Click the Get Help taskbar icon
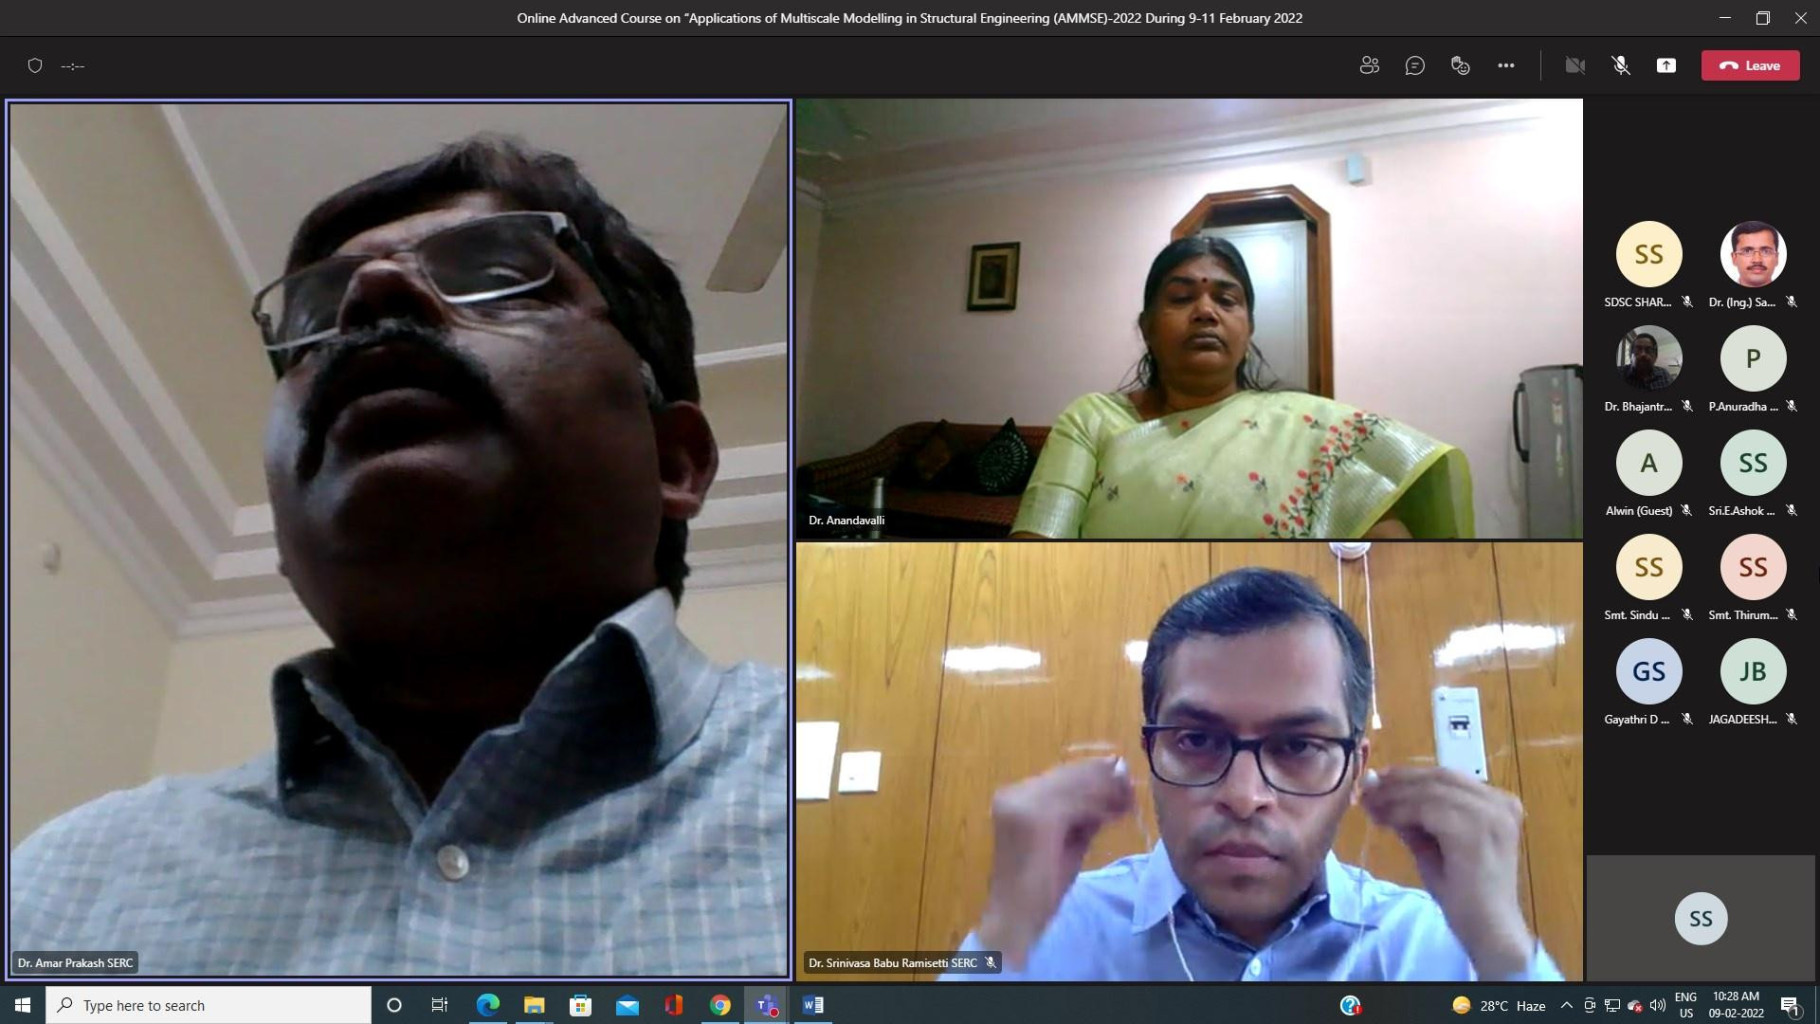The image size is (1820, 1024). coord(1350,1005)
